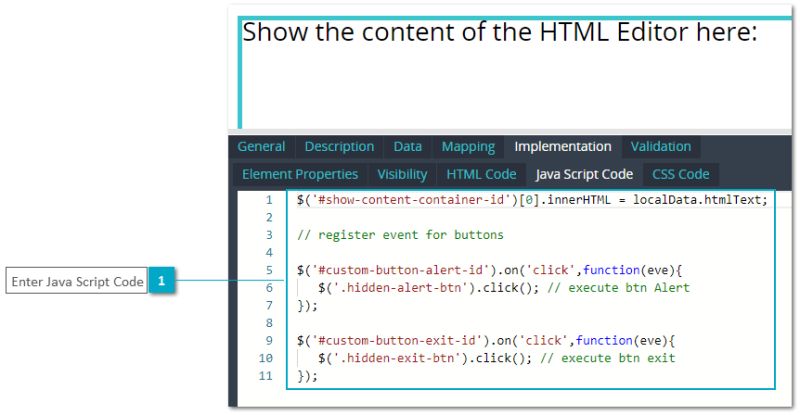Click line number 1 in the gutter
This screenshot has height=415, width=800.
269,200
